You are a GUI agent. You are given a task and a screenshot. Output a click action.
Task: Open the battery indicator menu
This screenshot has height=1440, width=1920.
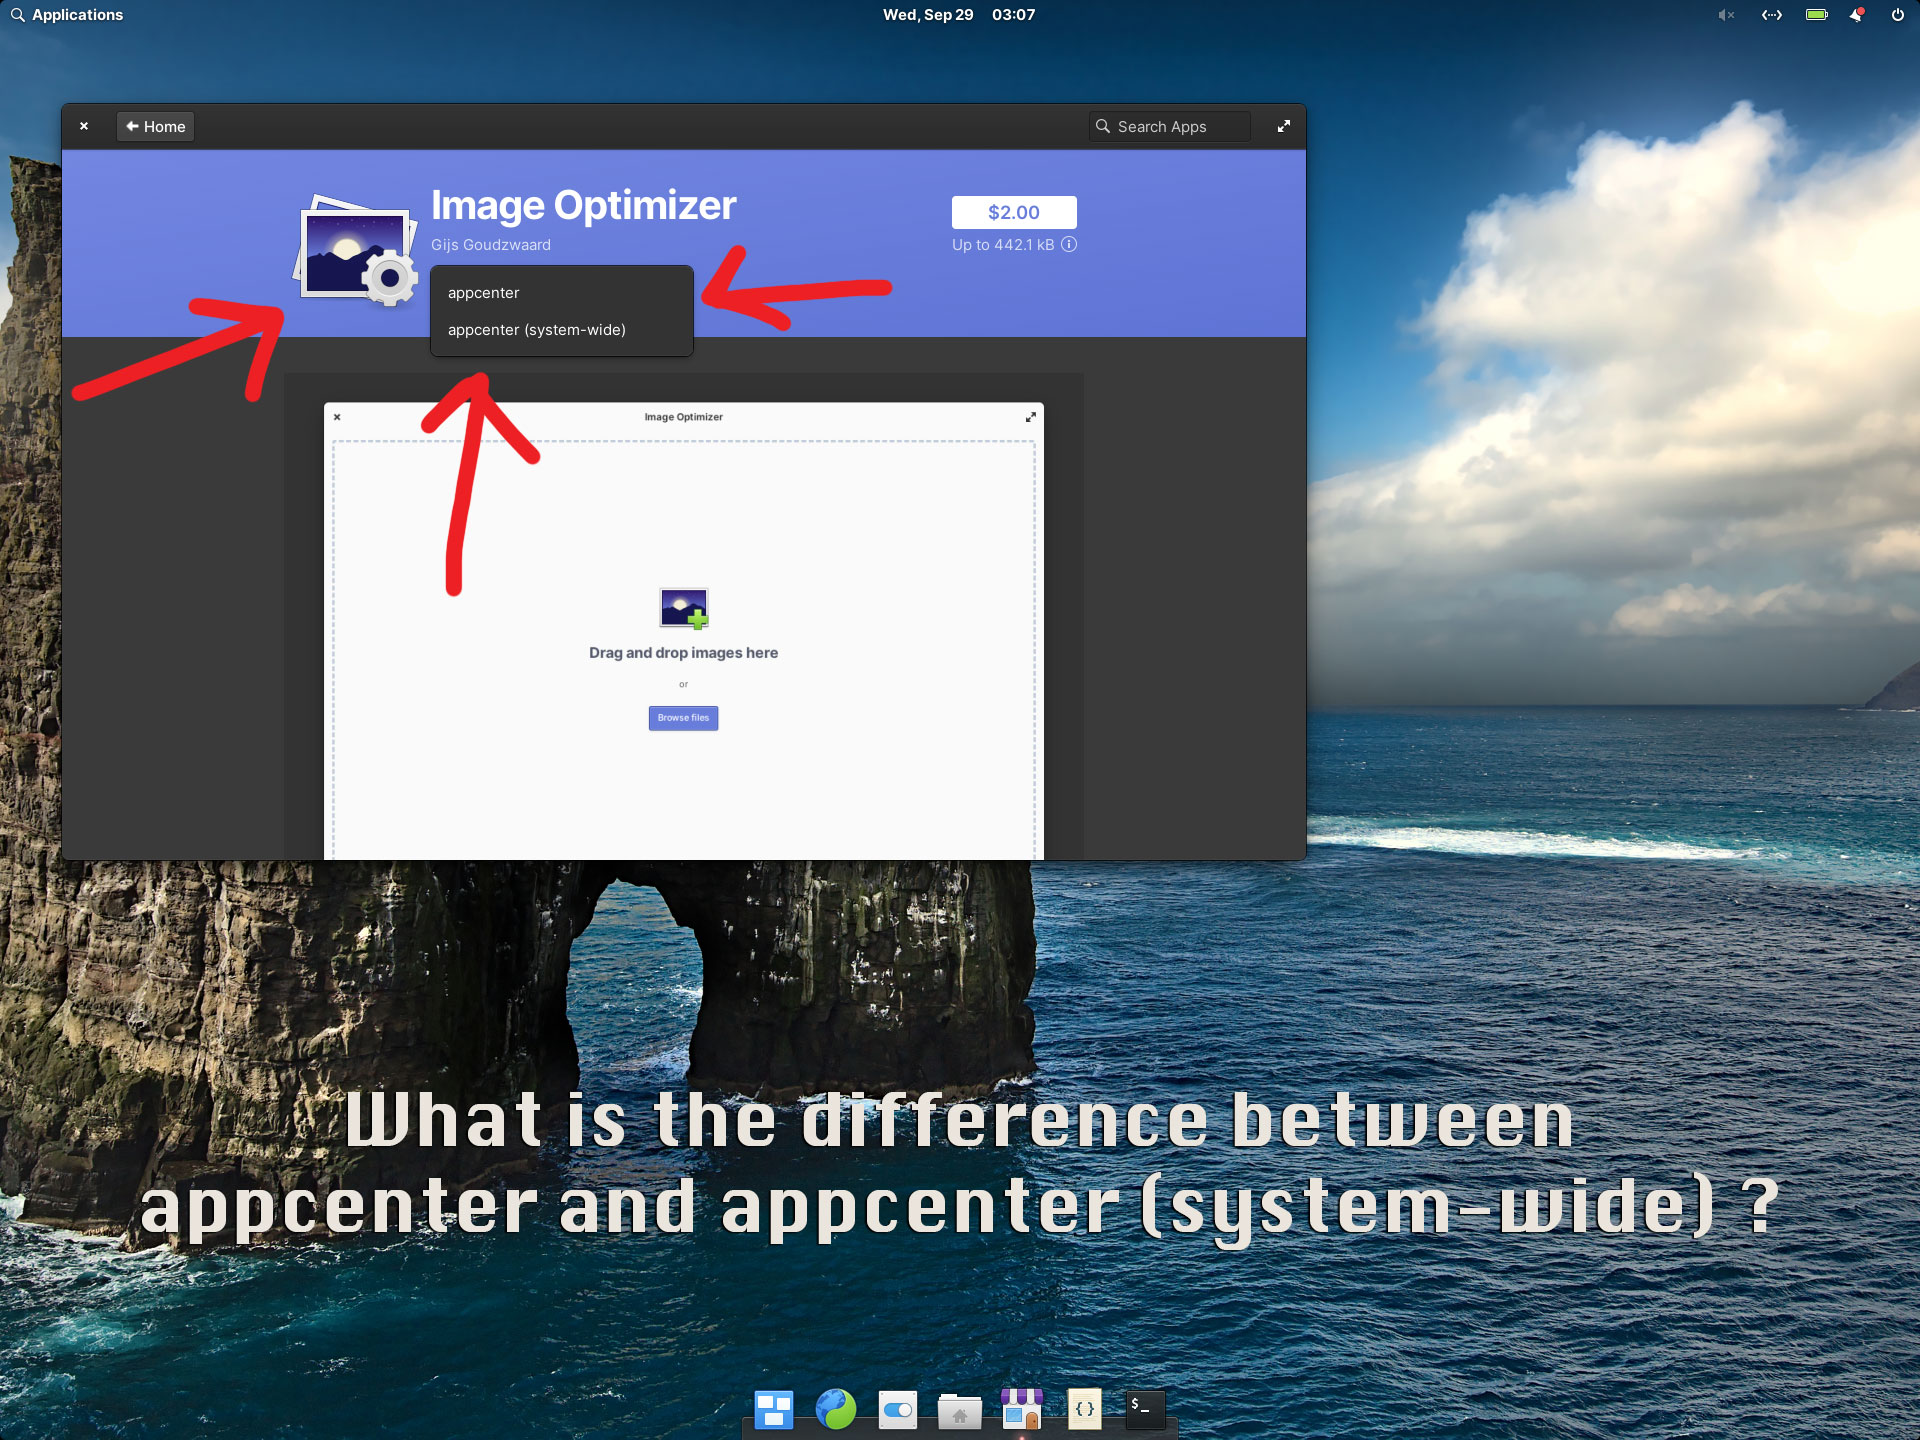point(1816,15)
